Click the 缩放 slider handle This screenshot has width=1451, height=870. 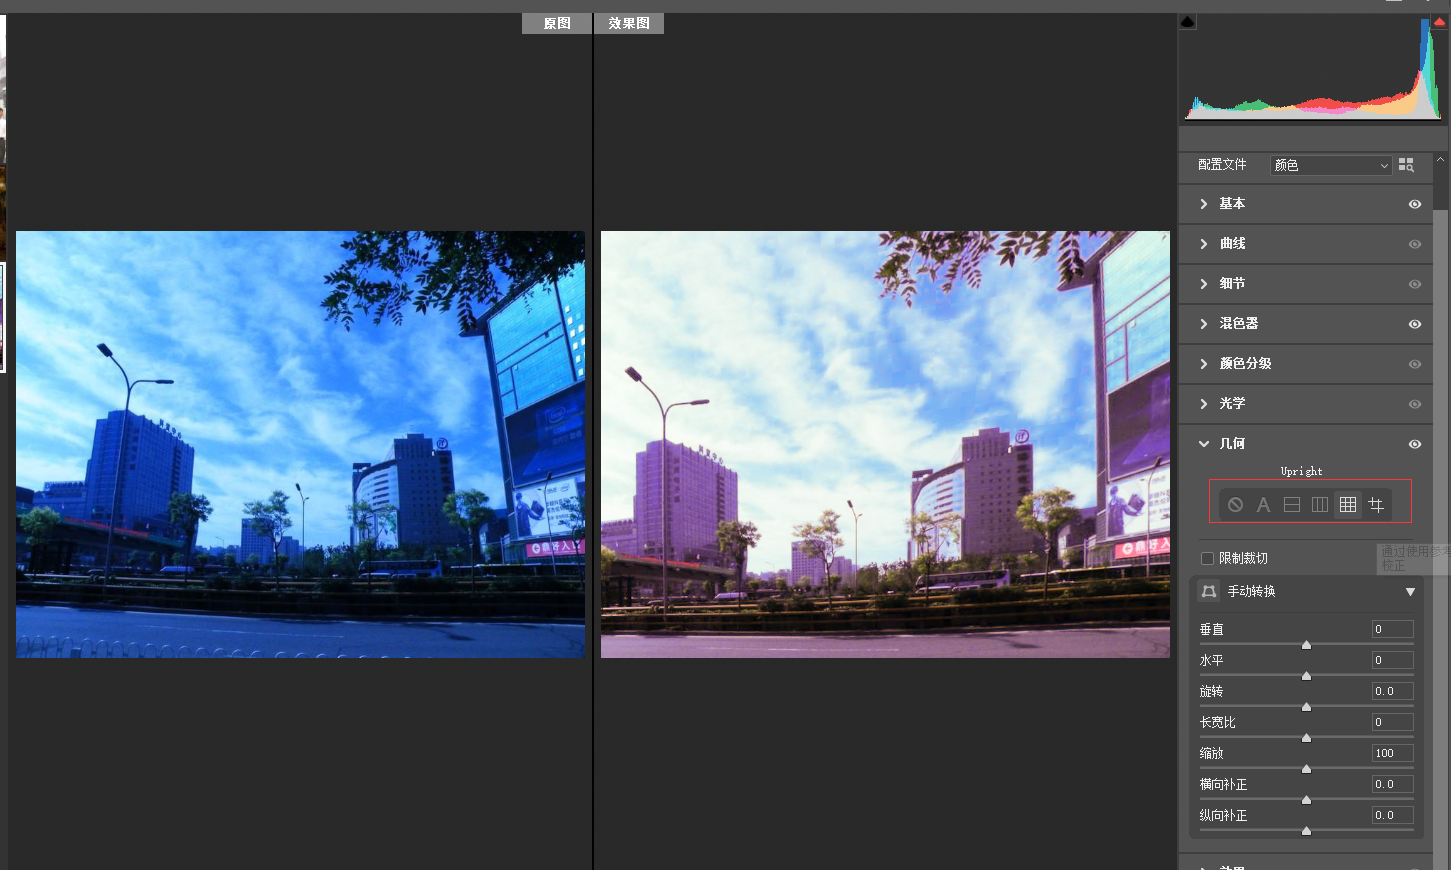click(x=1306, y=769)
